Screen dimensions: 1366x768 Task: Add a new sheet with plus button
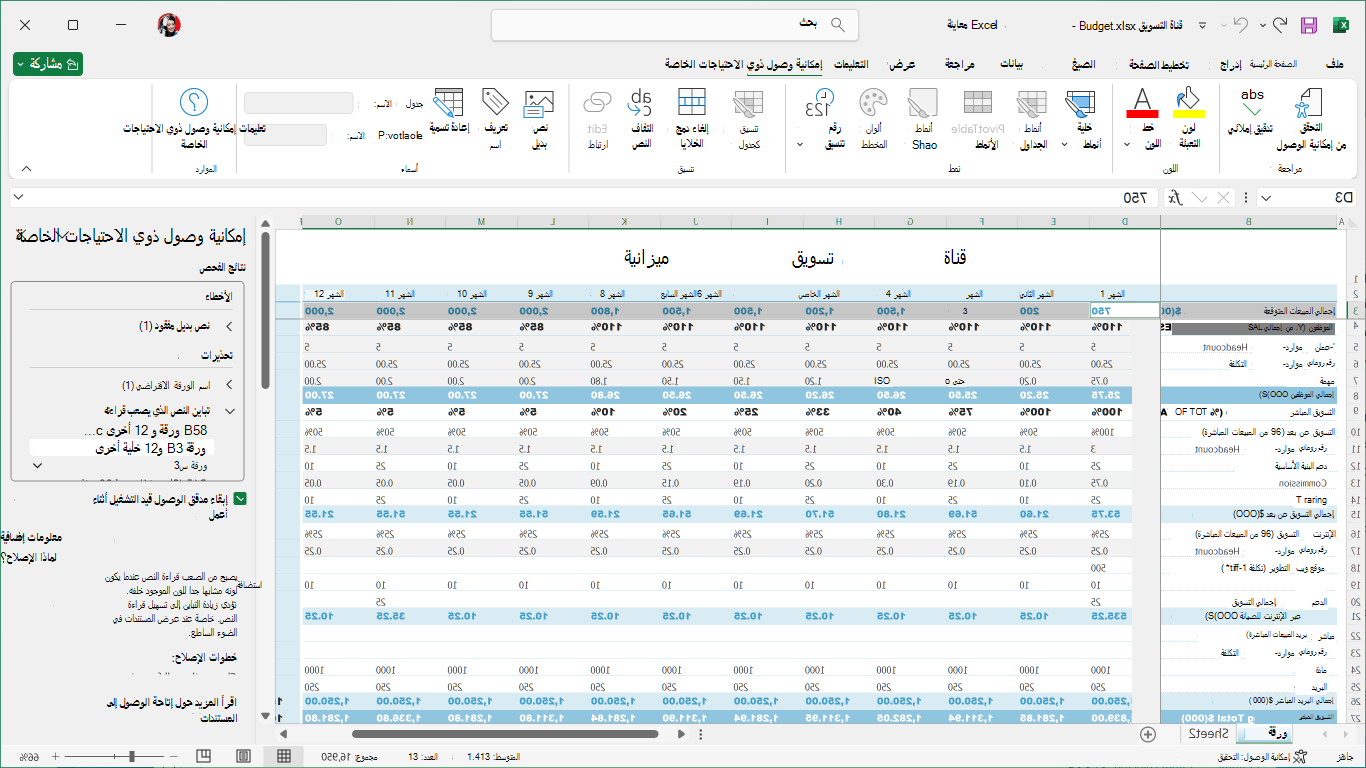(1147, 734)
